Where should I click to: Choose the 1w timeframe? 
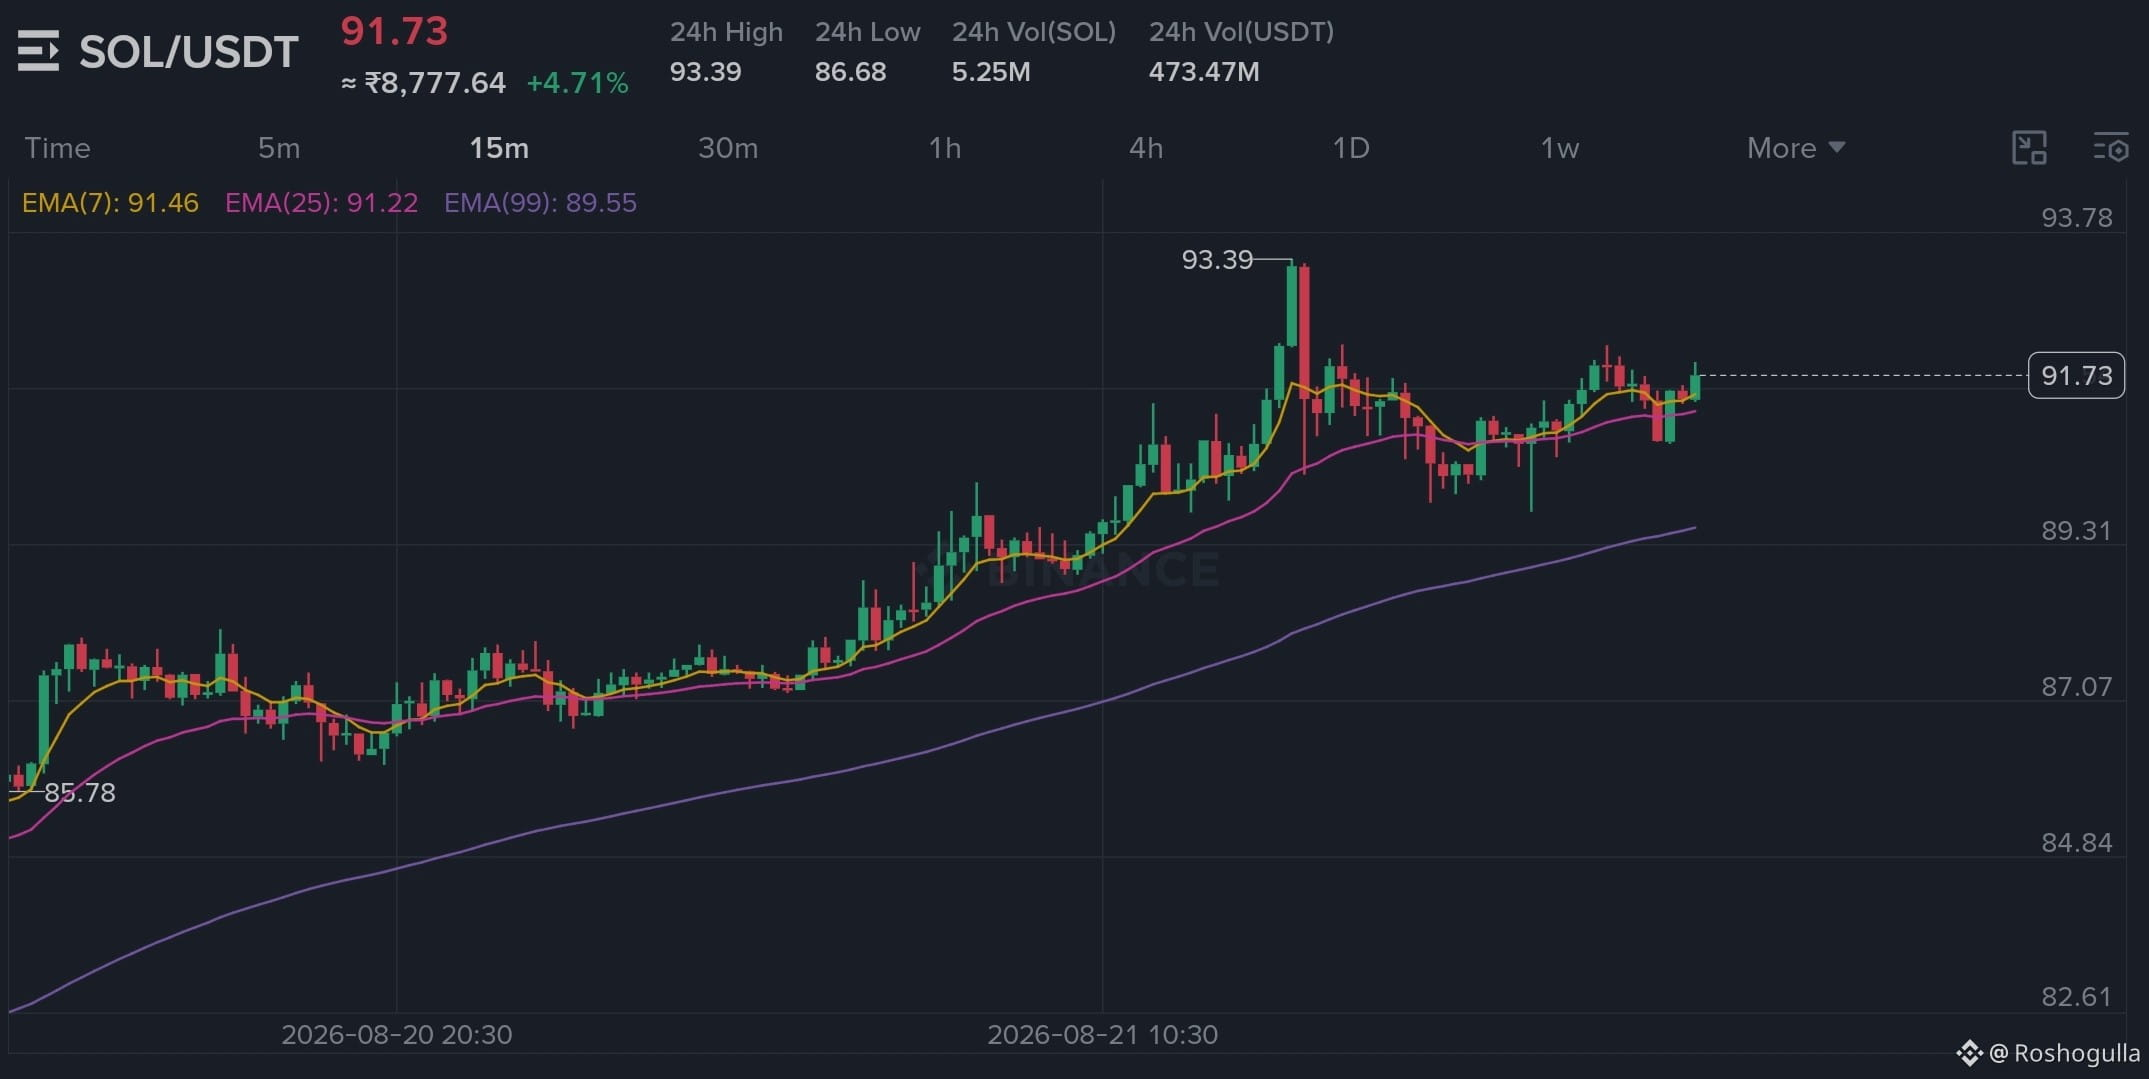tap(1560, 148)
